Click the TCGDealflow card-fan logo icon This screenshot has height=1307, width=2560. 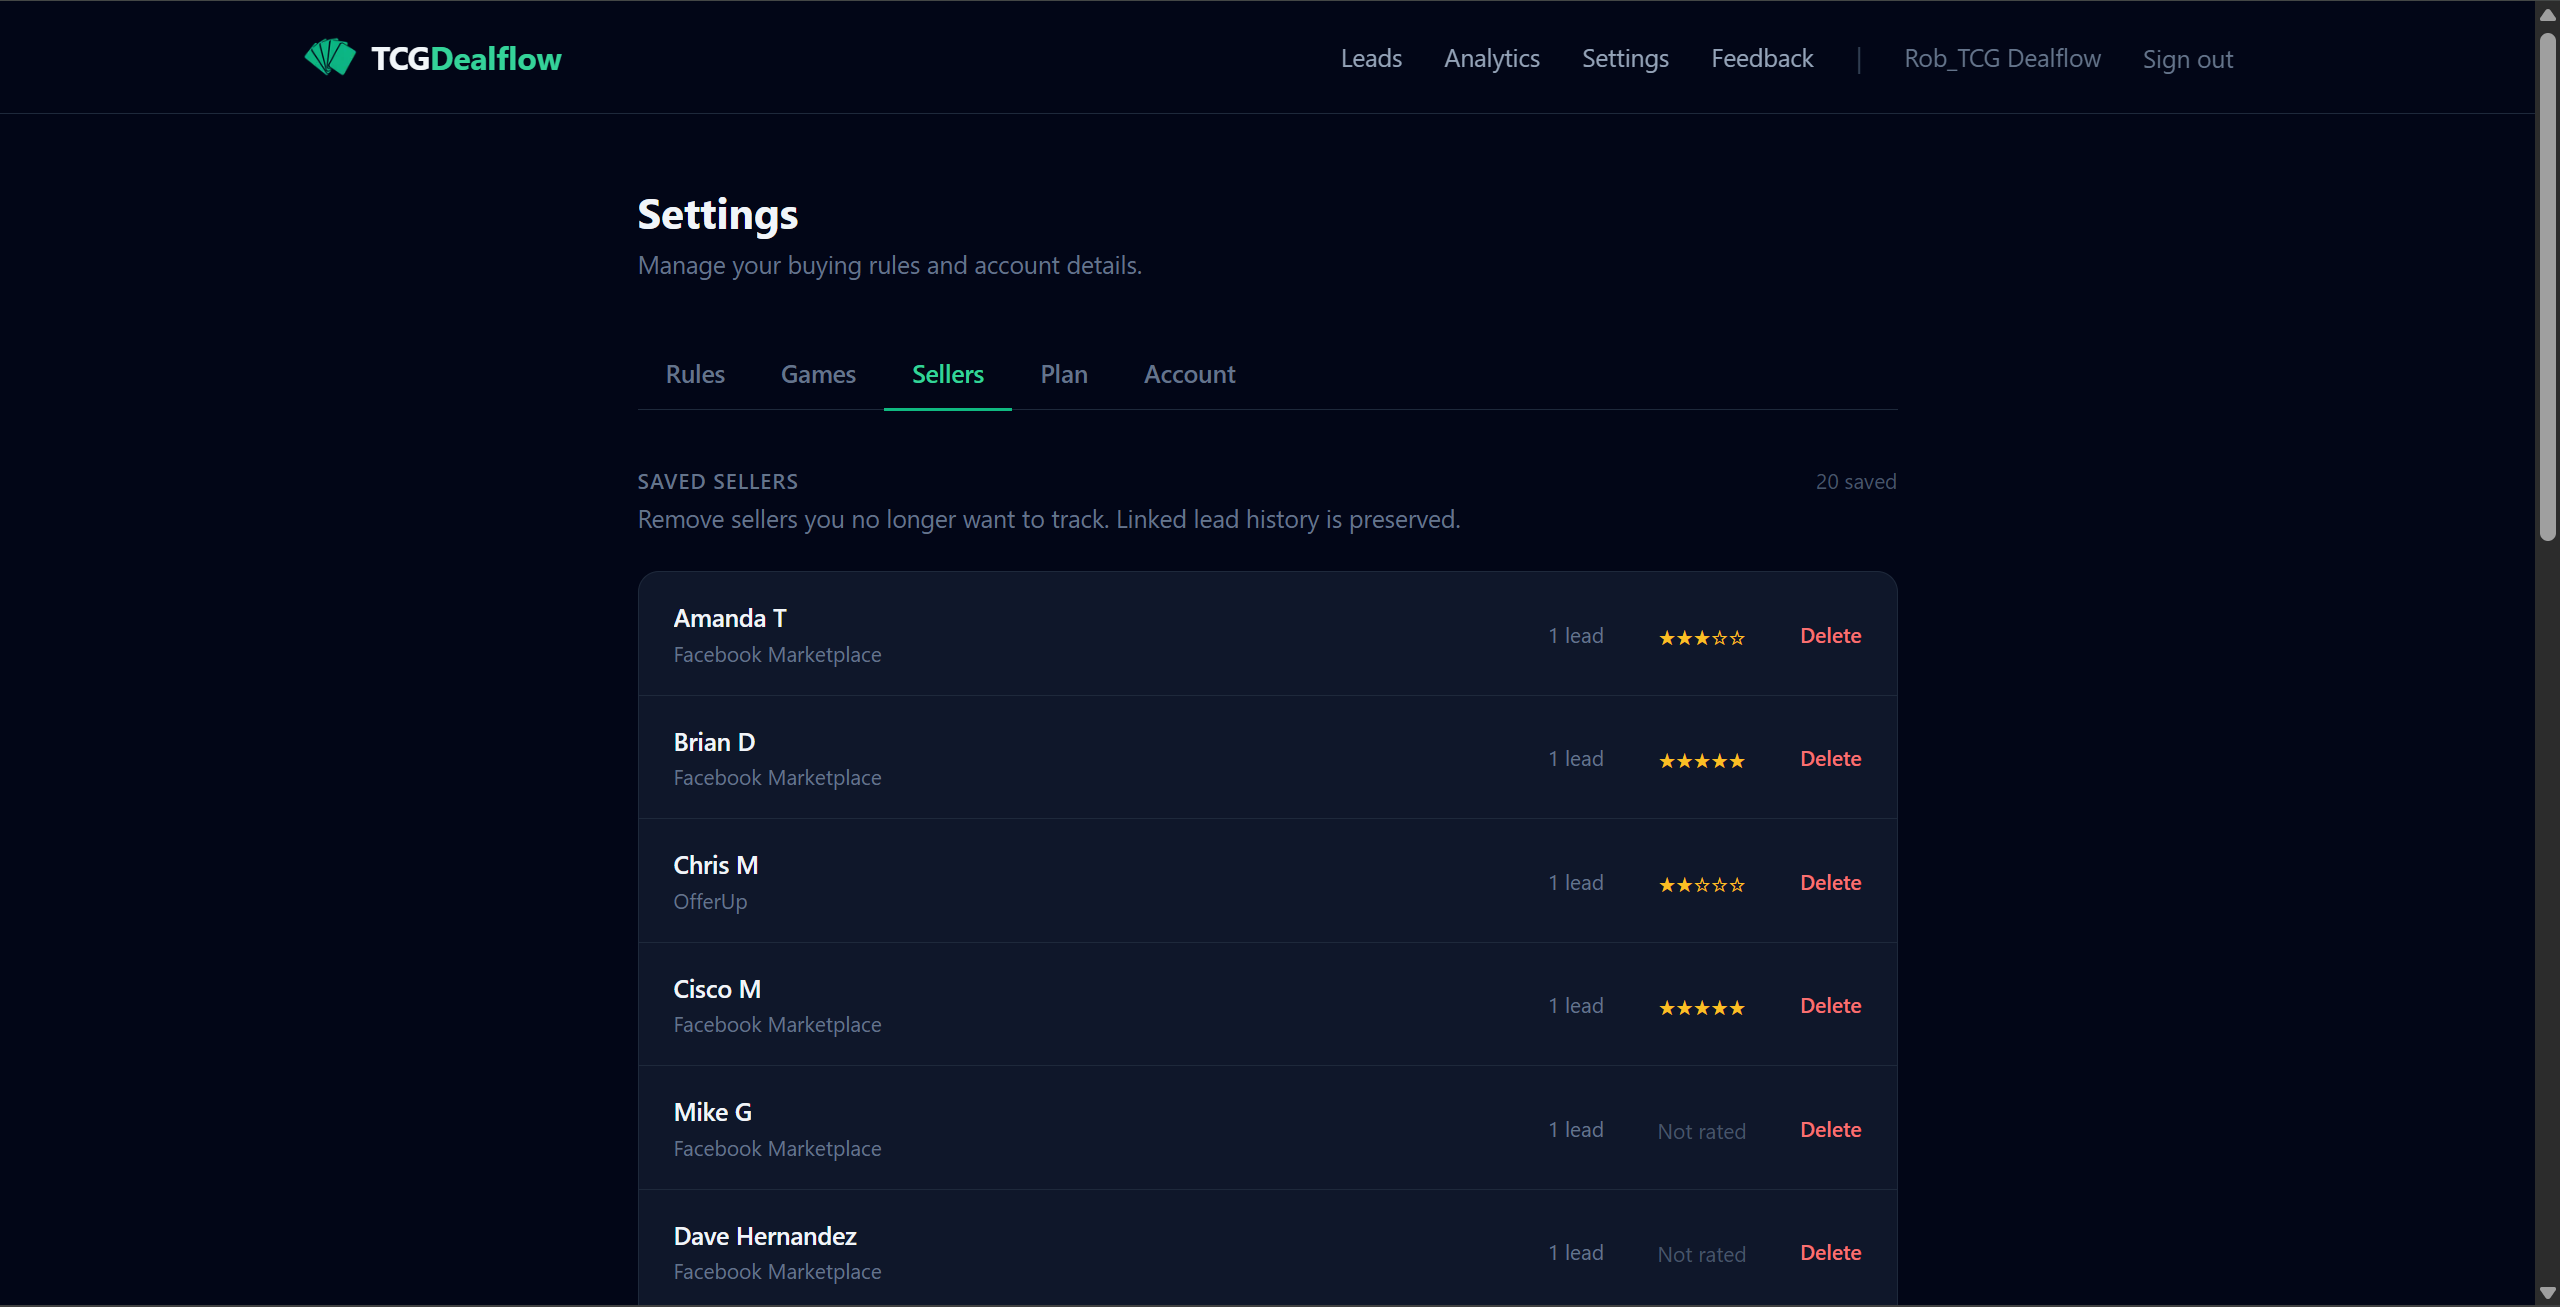click(330, 57)
